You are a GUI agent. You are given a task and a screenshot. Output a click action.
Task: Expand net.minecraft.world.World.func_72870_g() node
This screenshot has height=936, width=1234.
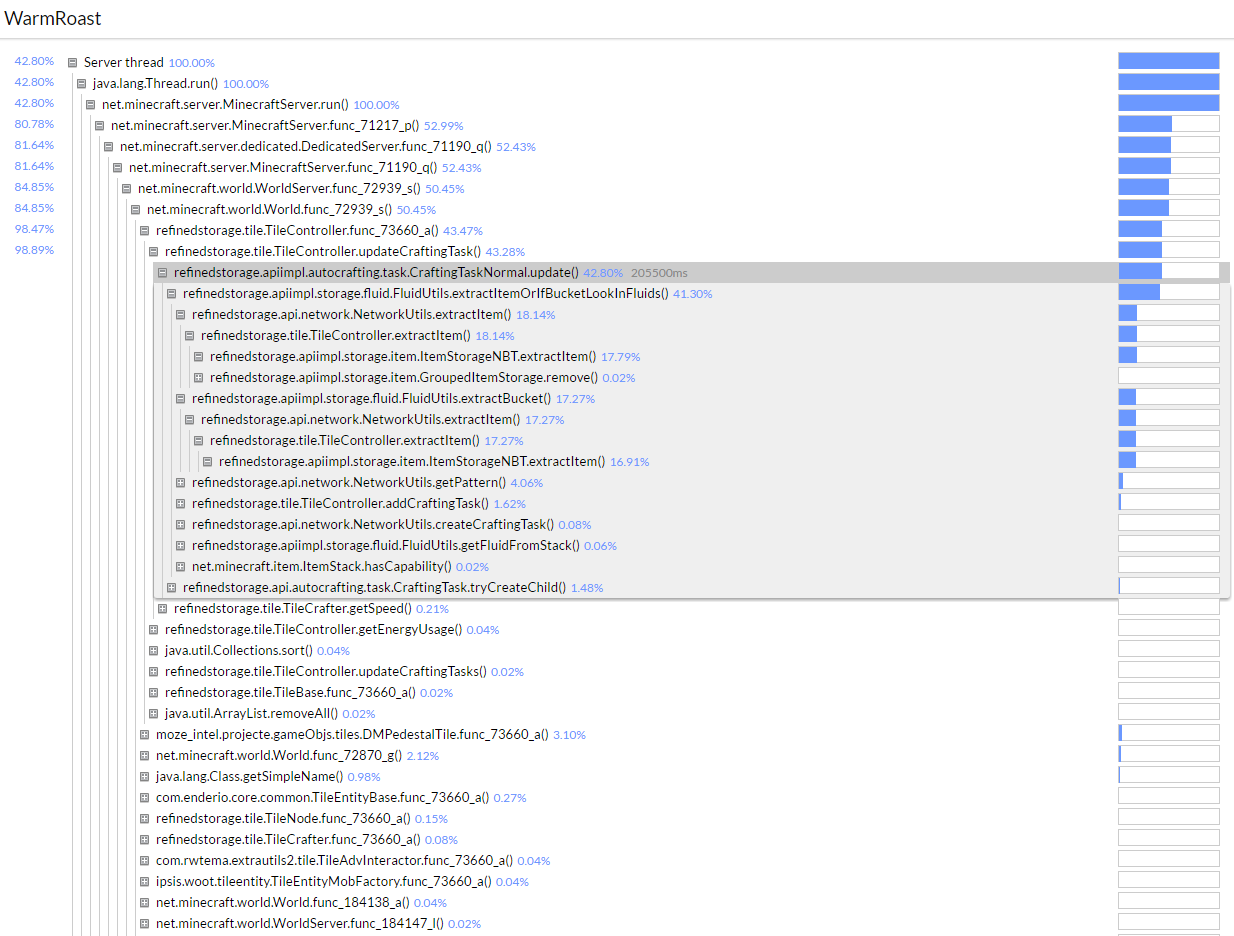[x=144, y=755]
